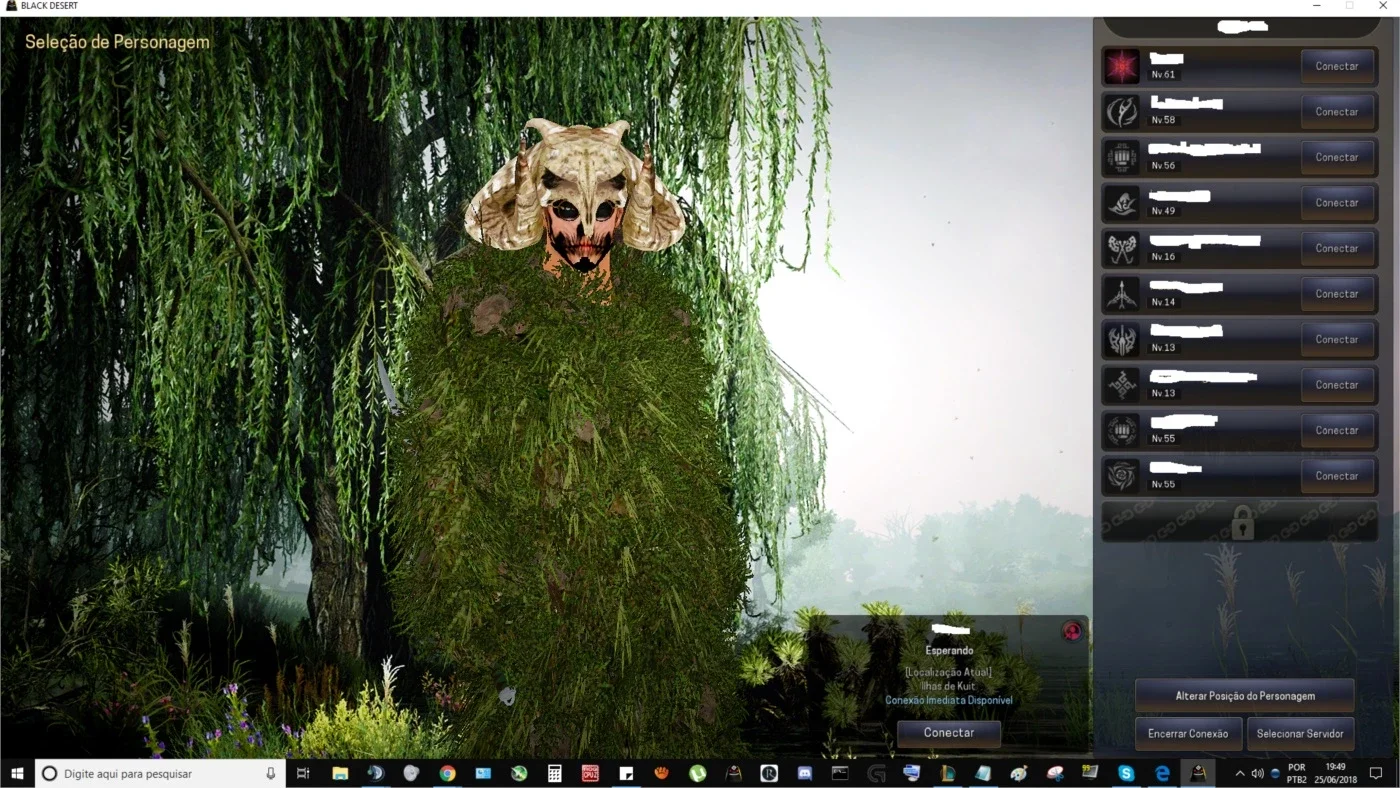Open Discord from the taskbar
Image resolution: width=1400 pixels, height=788 pixels.
[805, 773]
